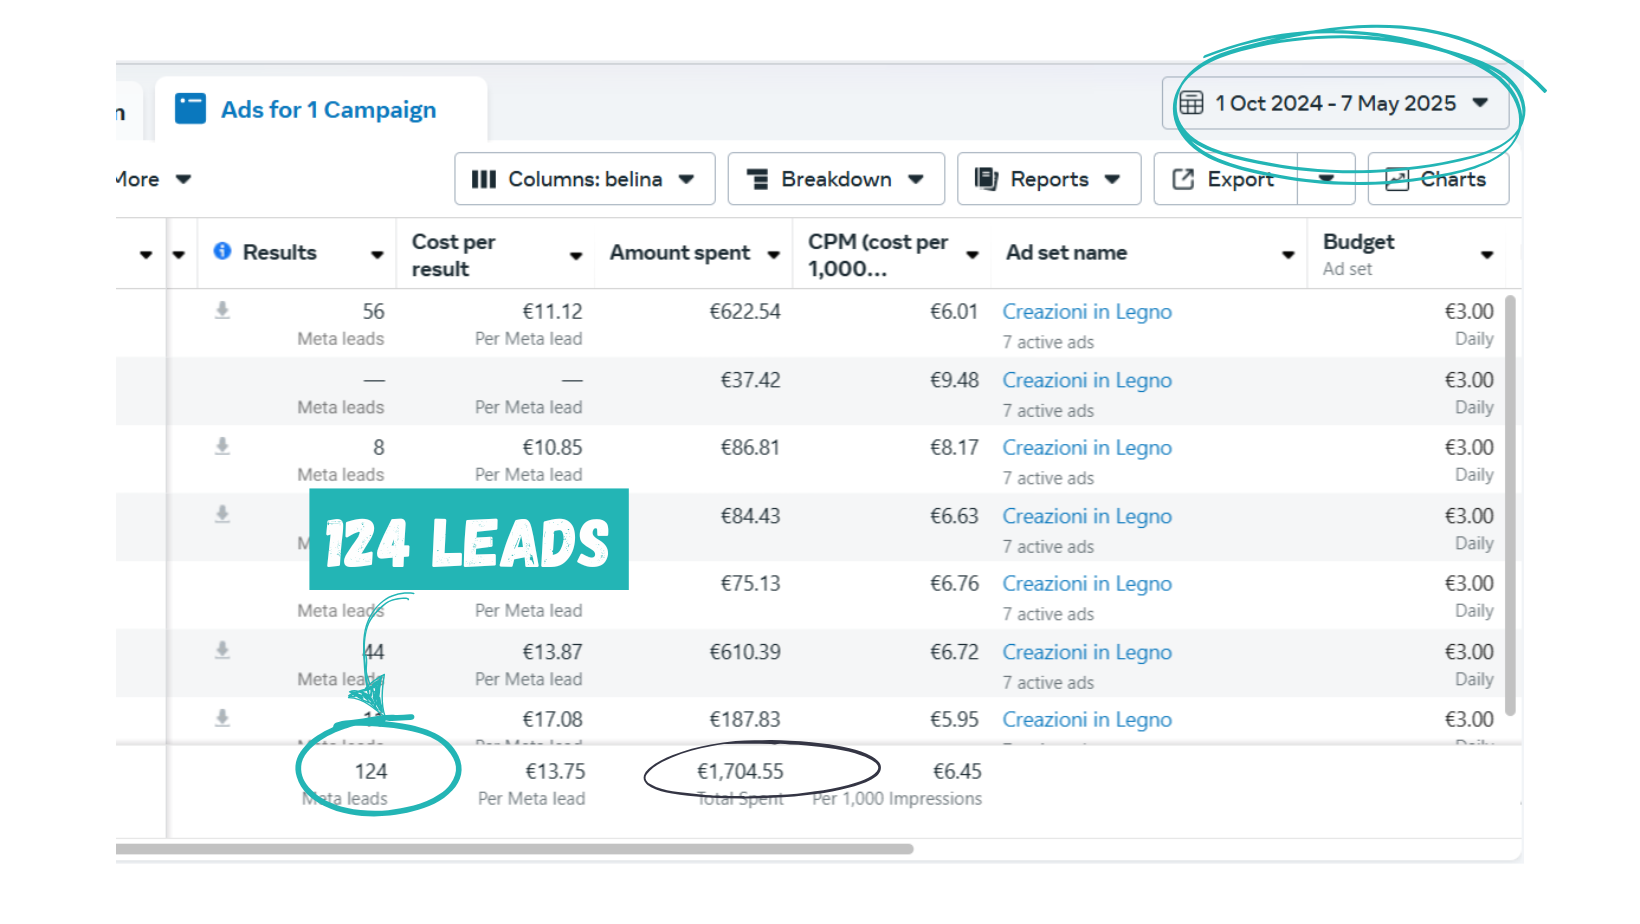
Task: Open Amount spent column sort arrow
Action: (x=773, y=255)
